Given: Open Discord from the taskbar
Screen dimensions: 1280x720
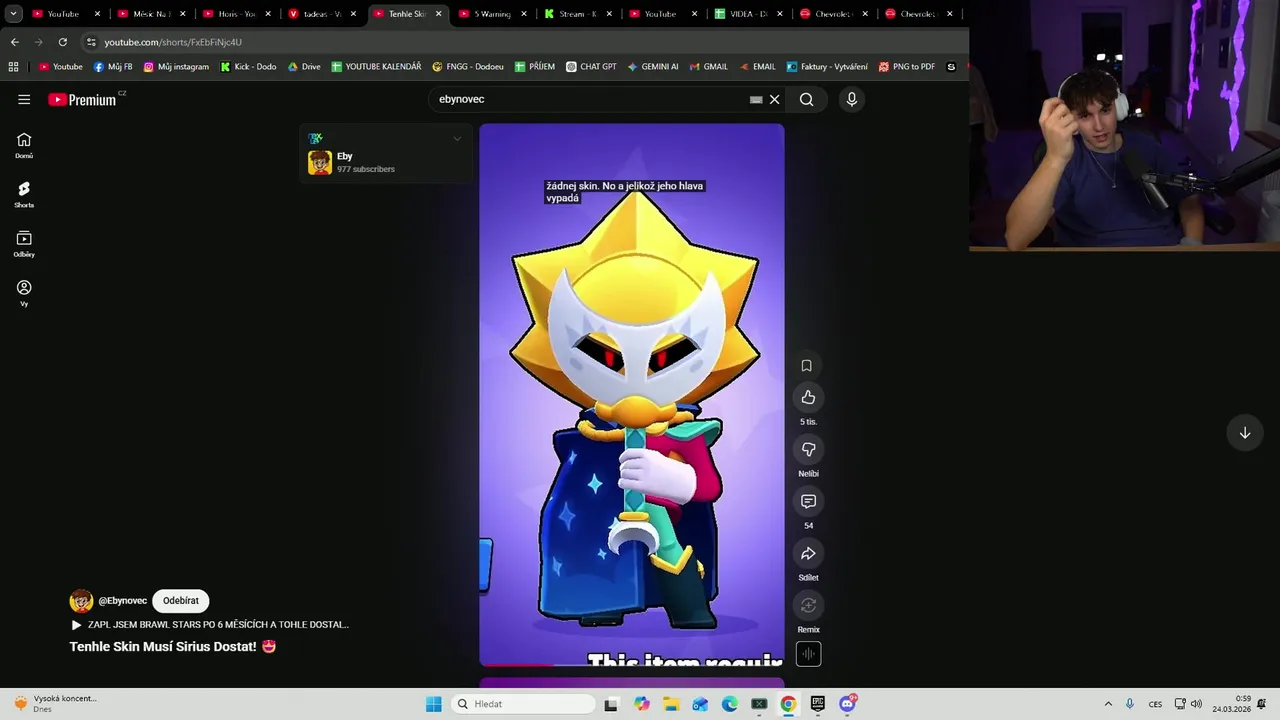Looking at the screenshot, I should [x=848, y=704].
